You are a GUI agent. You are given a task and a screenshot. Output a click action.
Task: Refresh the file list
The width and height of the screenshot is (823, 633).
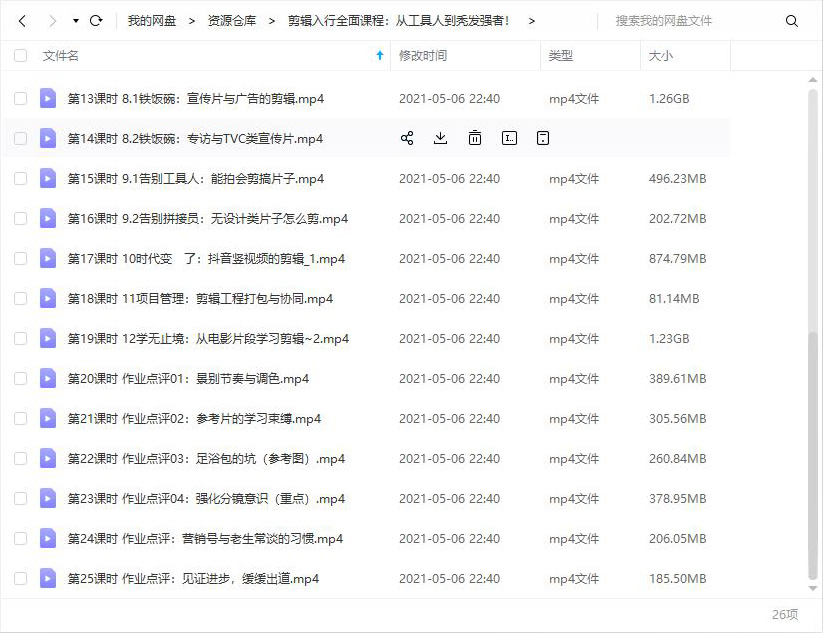pyautogui.click(x=96, y=21)
